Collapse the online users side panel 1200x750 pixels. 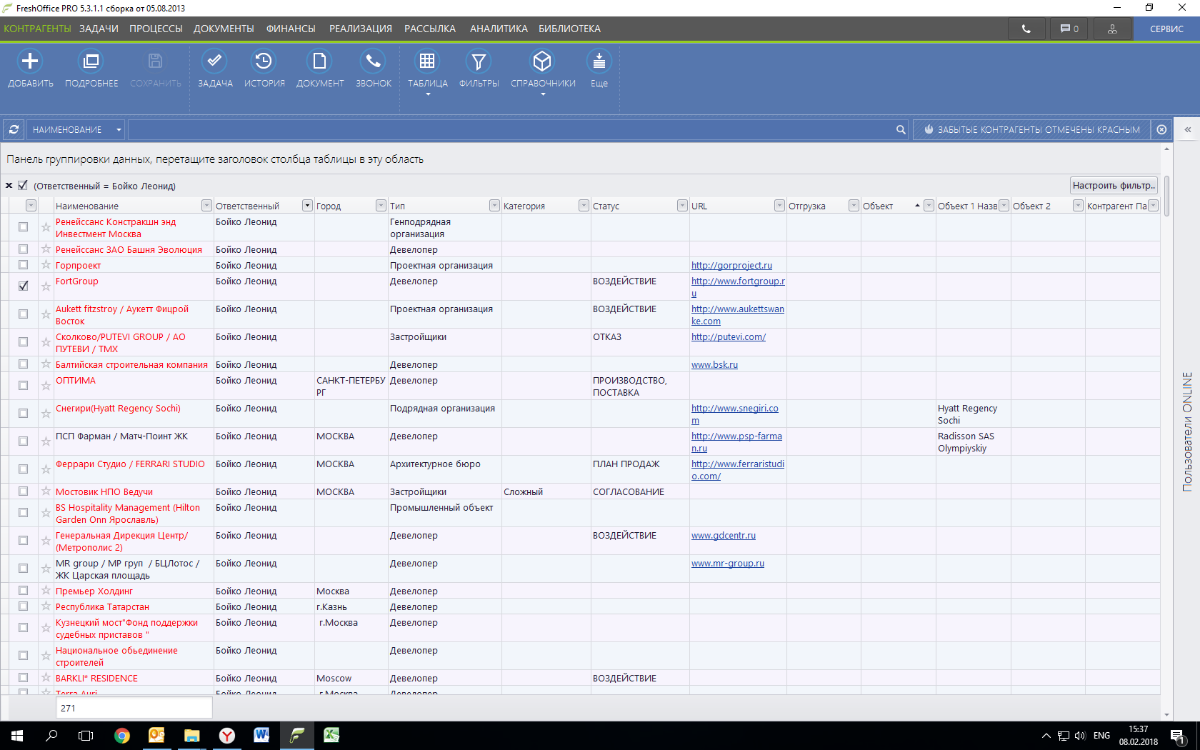pos(1188,129)
